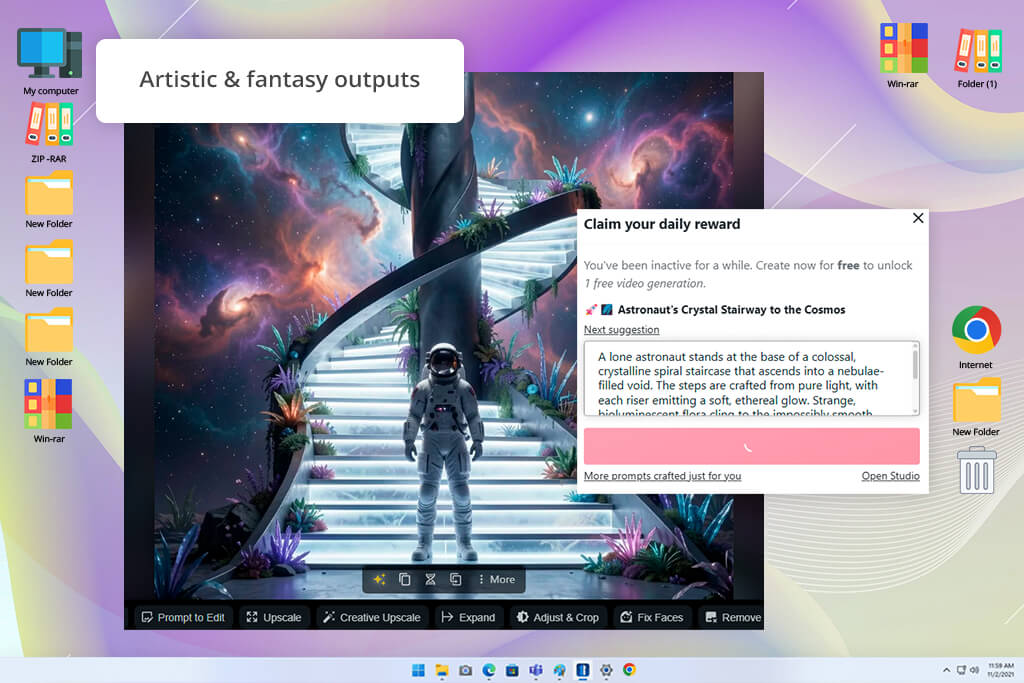Viewport: 1024px width, 683px height.
Task: Click the overlapping squares icon beside More
Action: point(456,579)
